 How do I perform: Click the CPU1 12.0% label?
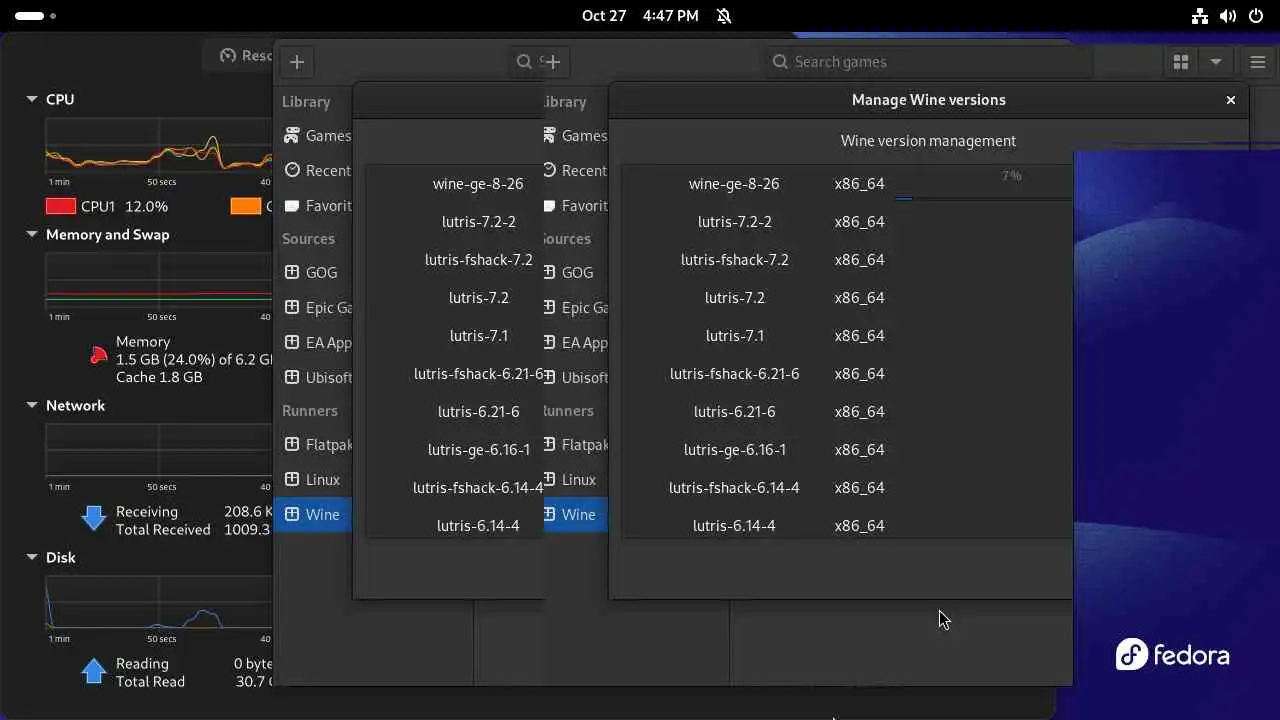(x=124, y=206)
